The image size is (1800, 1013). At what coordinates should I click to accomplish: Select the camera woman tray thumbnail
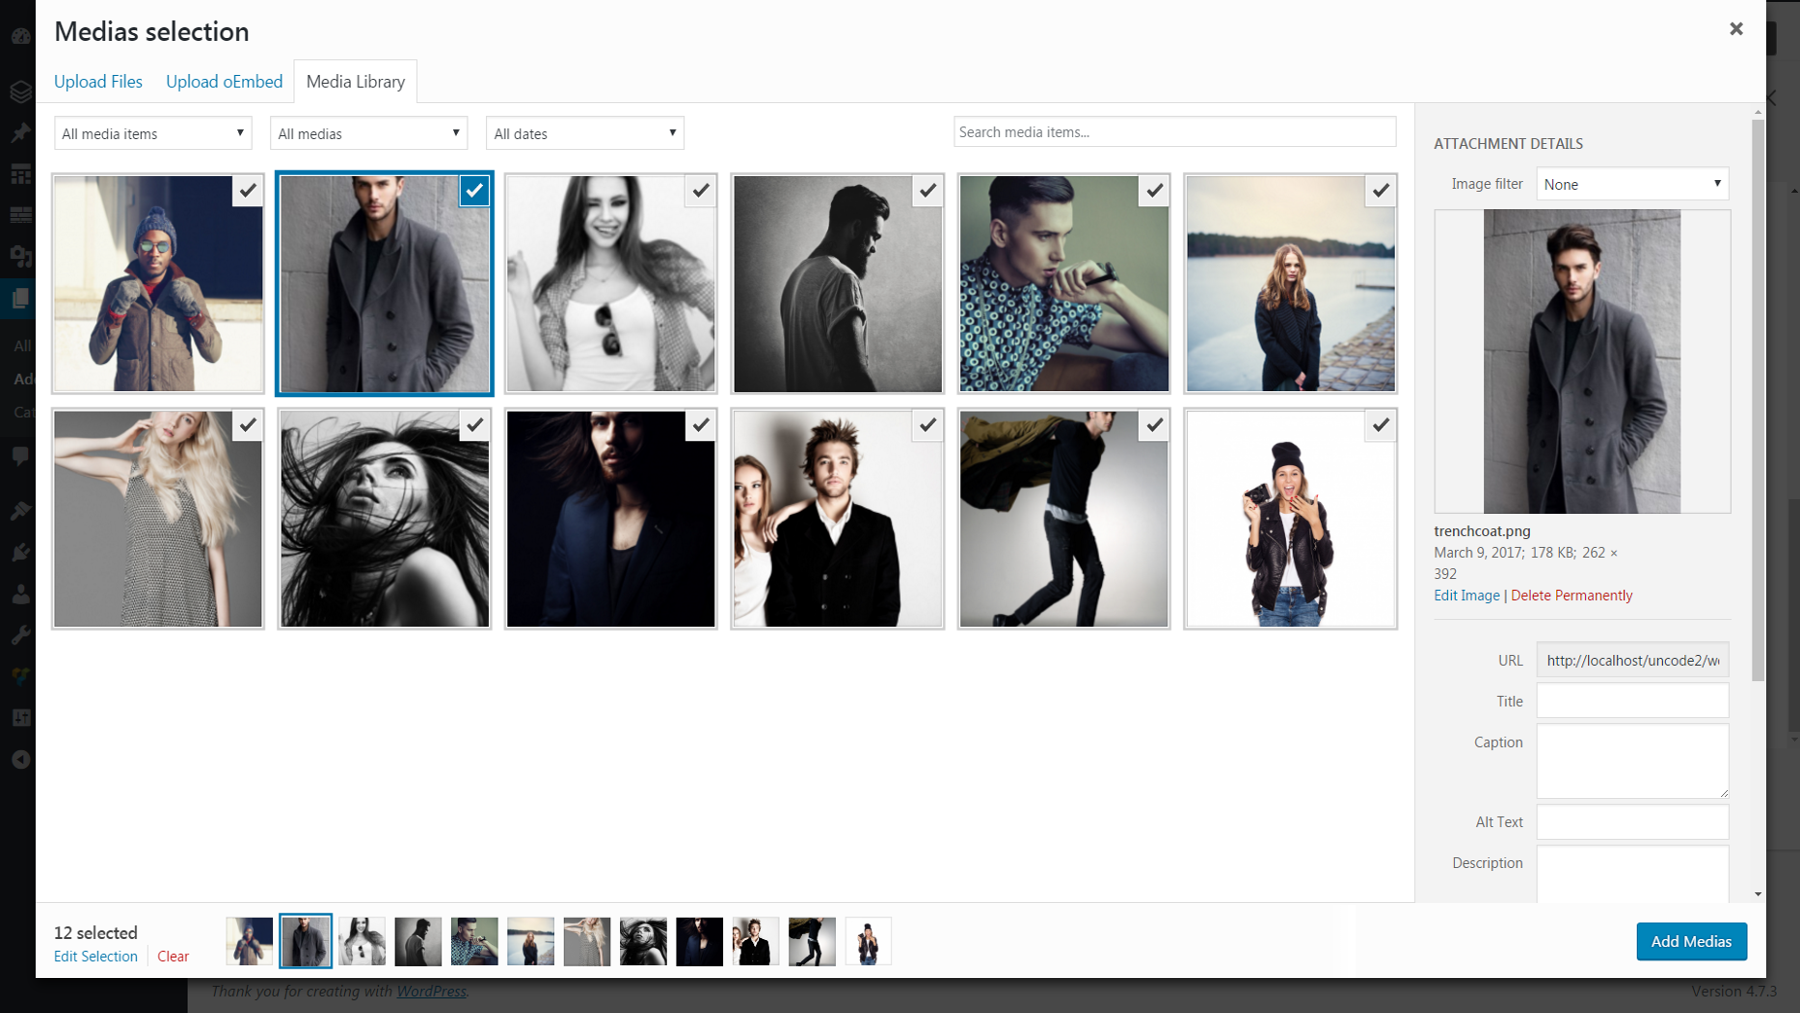point(868,941)
